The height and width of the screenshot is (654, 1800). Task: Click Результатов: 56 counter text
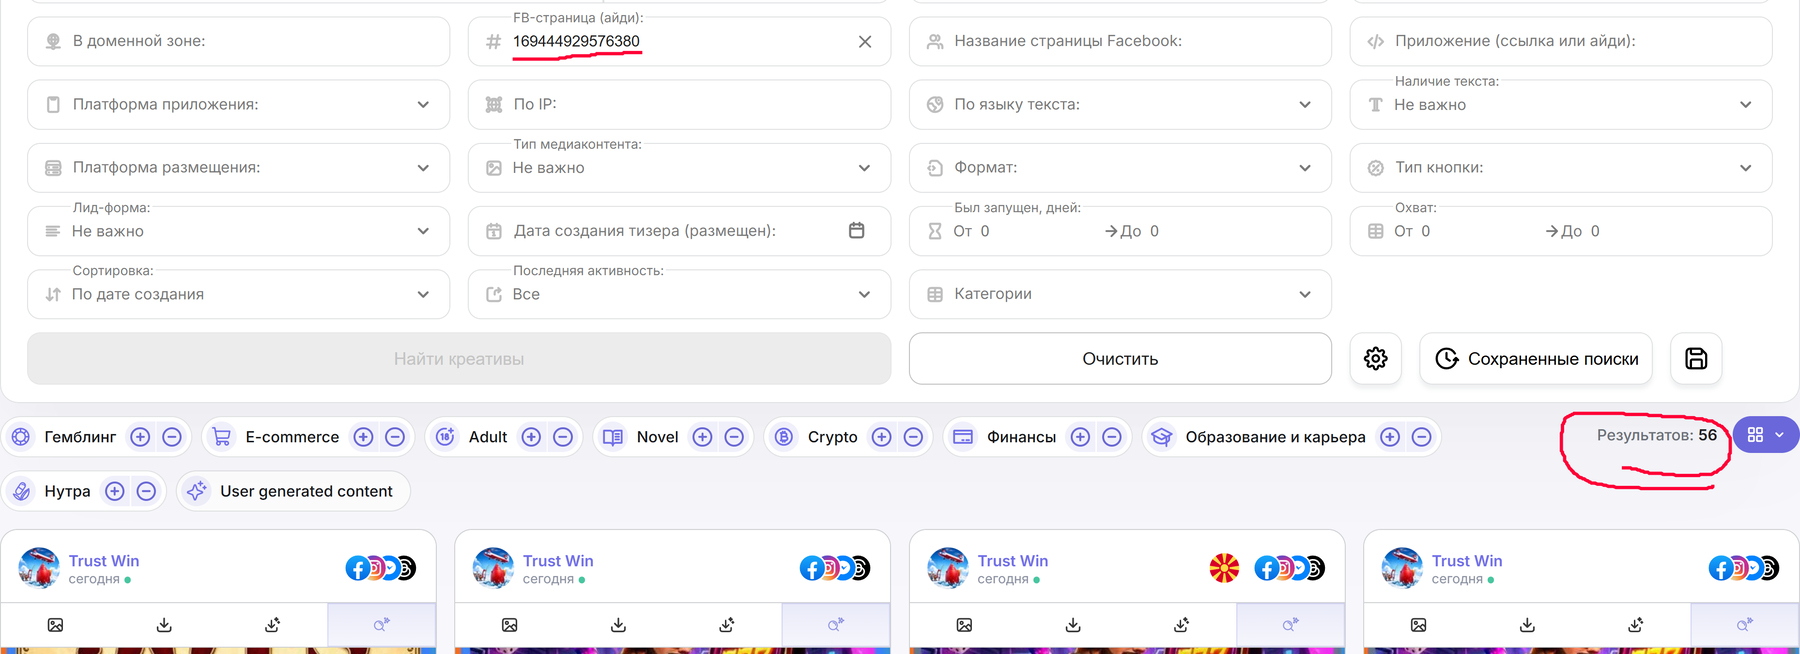tap(1656, 435)
